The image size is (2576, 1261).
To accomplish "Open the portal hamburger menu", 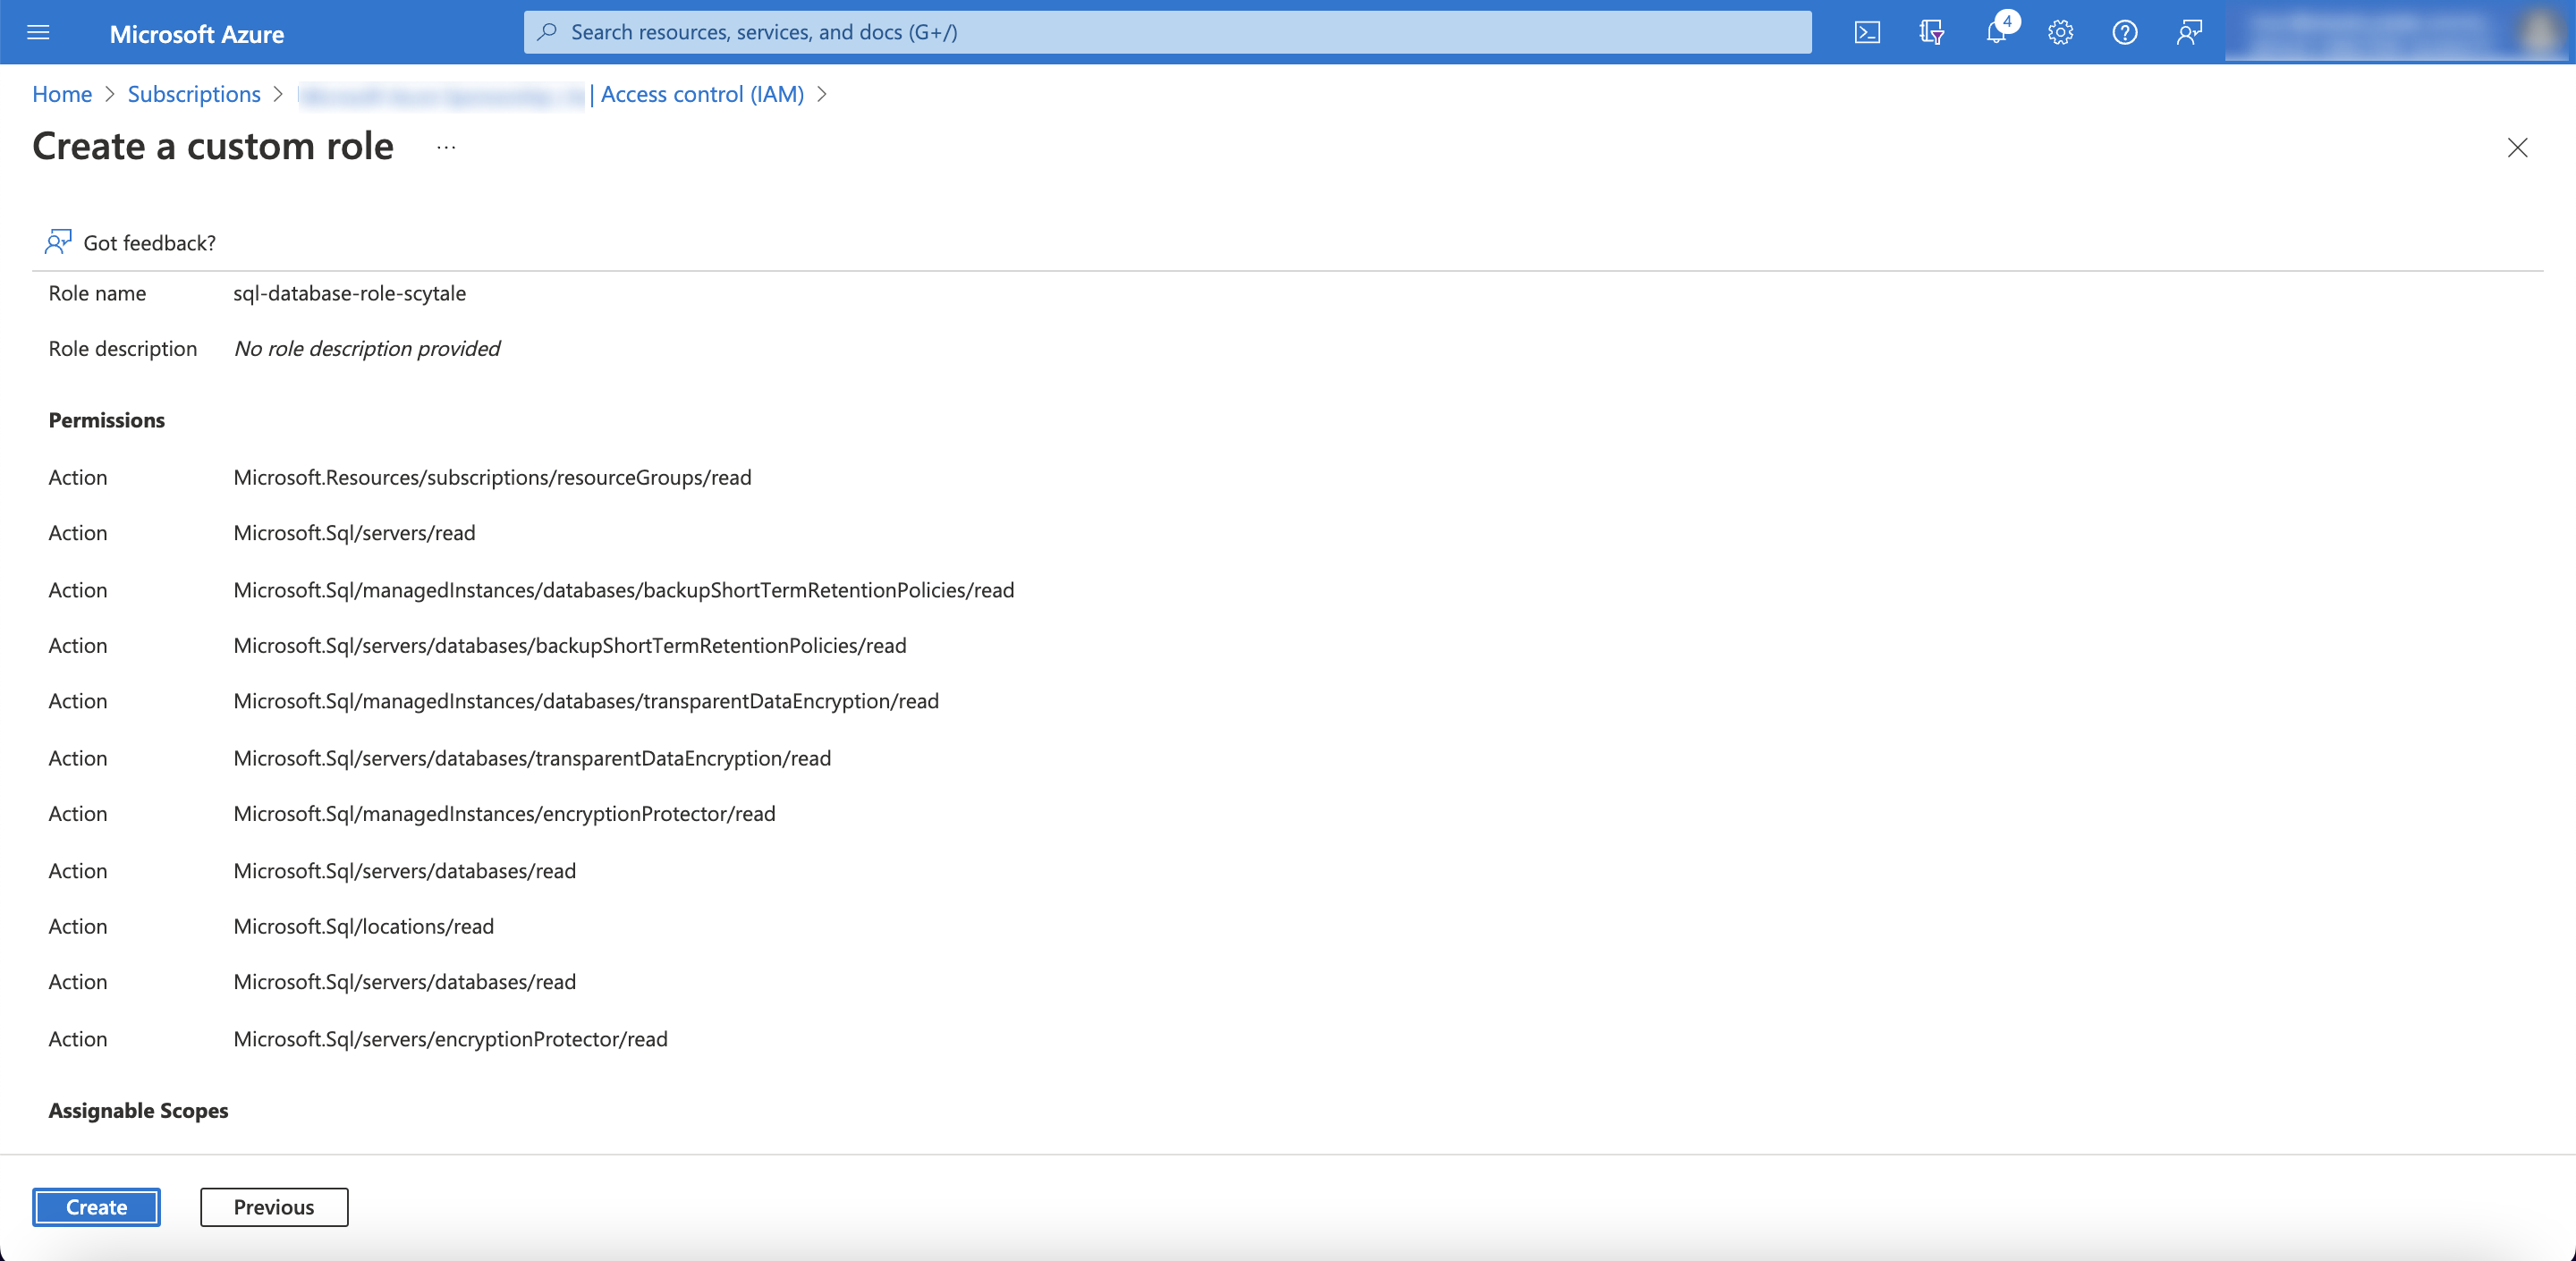I will coord(38,32).
